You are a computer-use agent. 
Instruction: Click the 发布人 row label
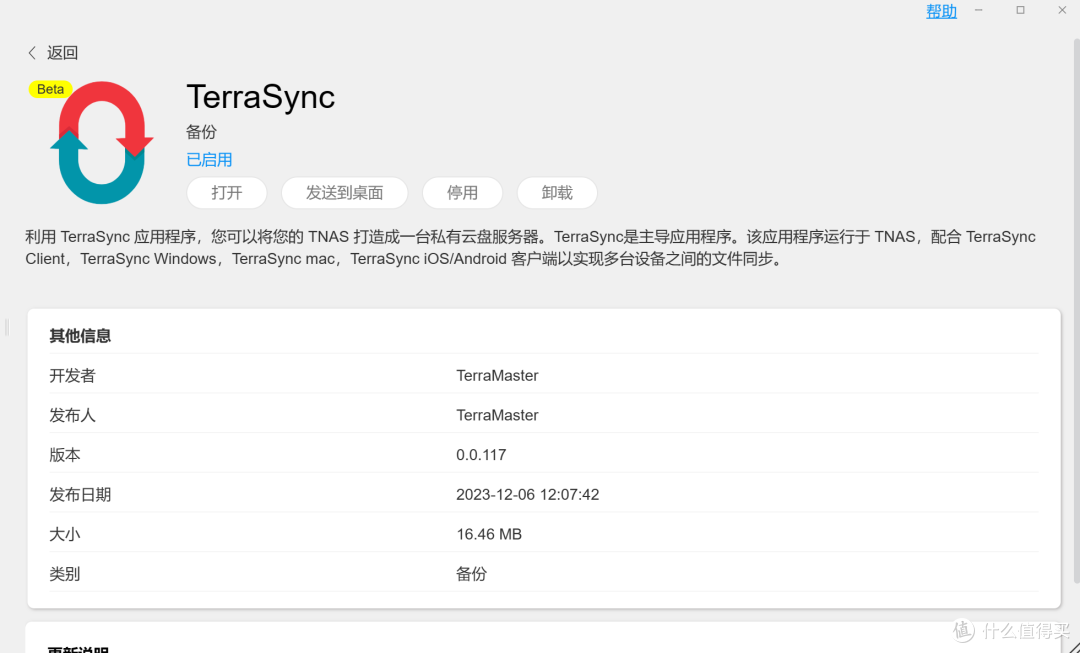72,415
